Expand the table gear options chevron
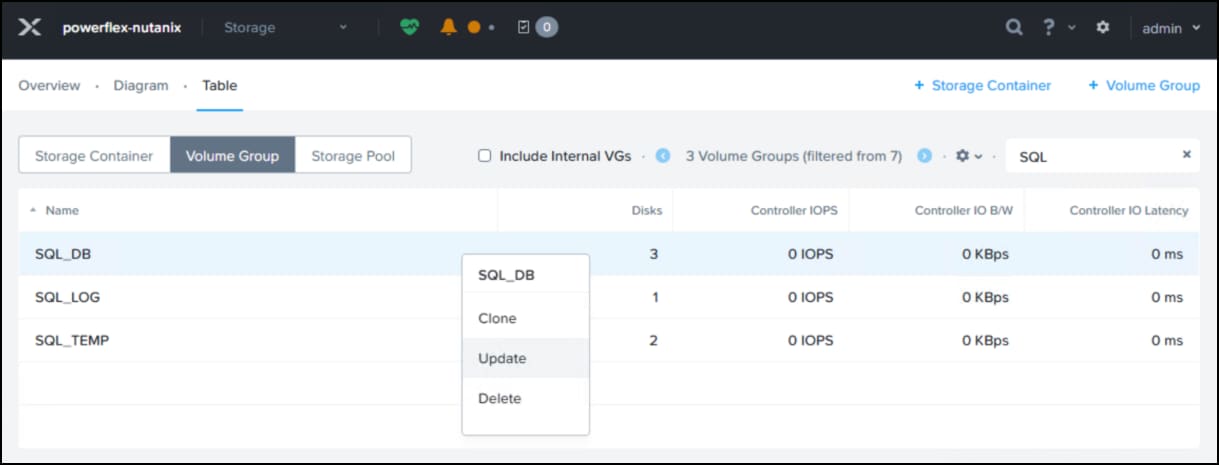 coord(979,157)
